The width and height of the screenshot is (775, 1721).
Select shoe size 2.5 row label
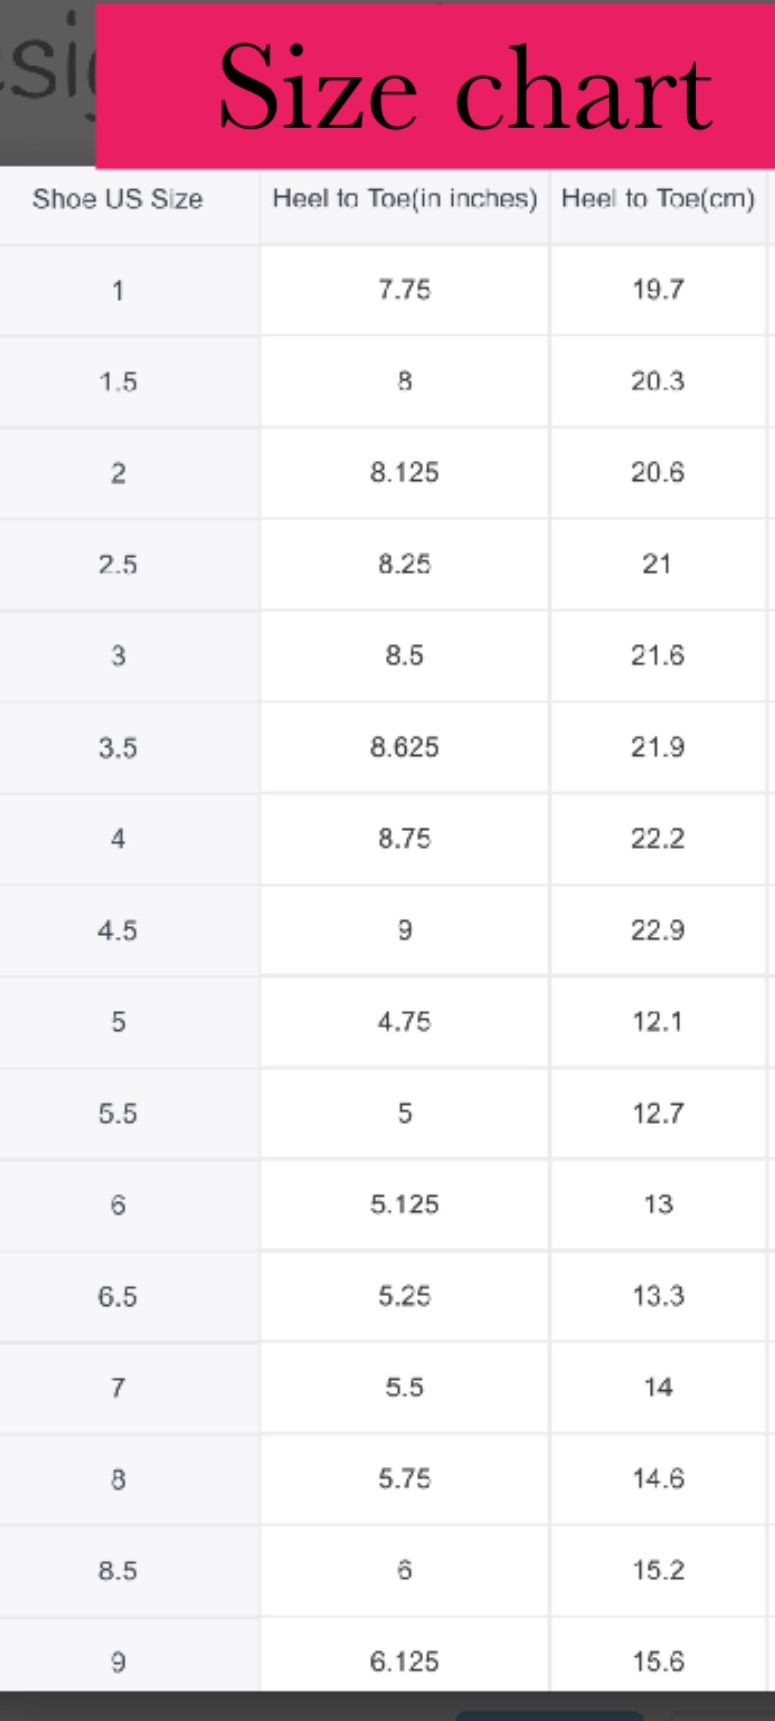[118, 565]
